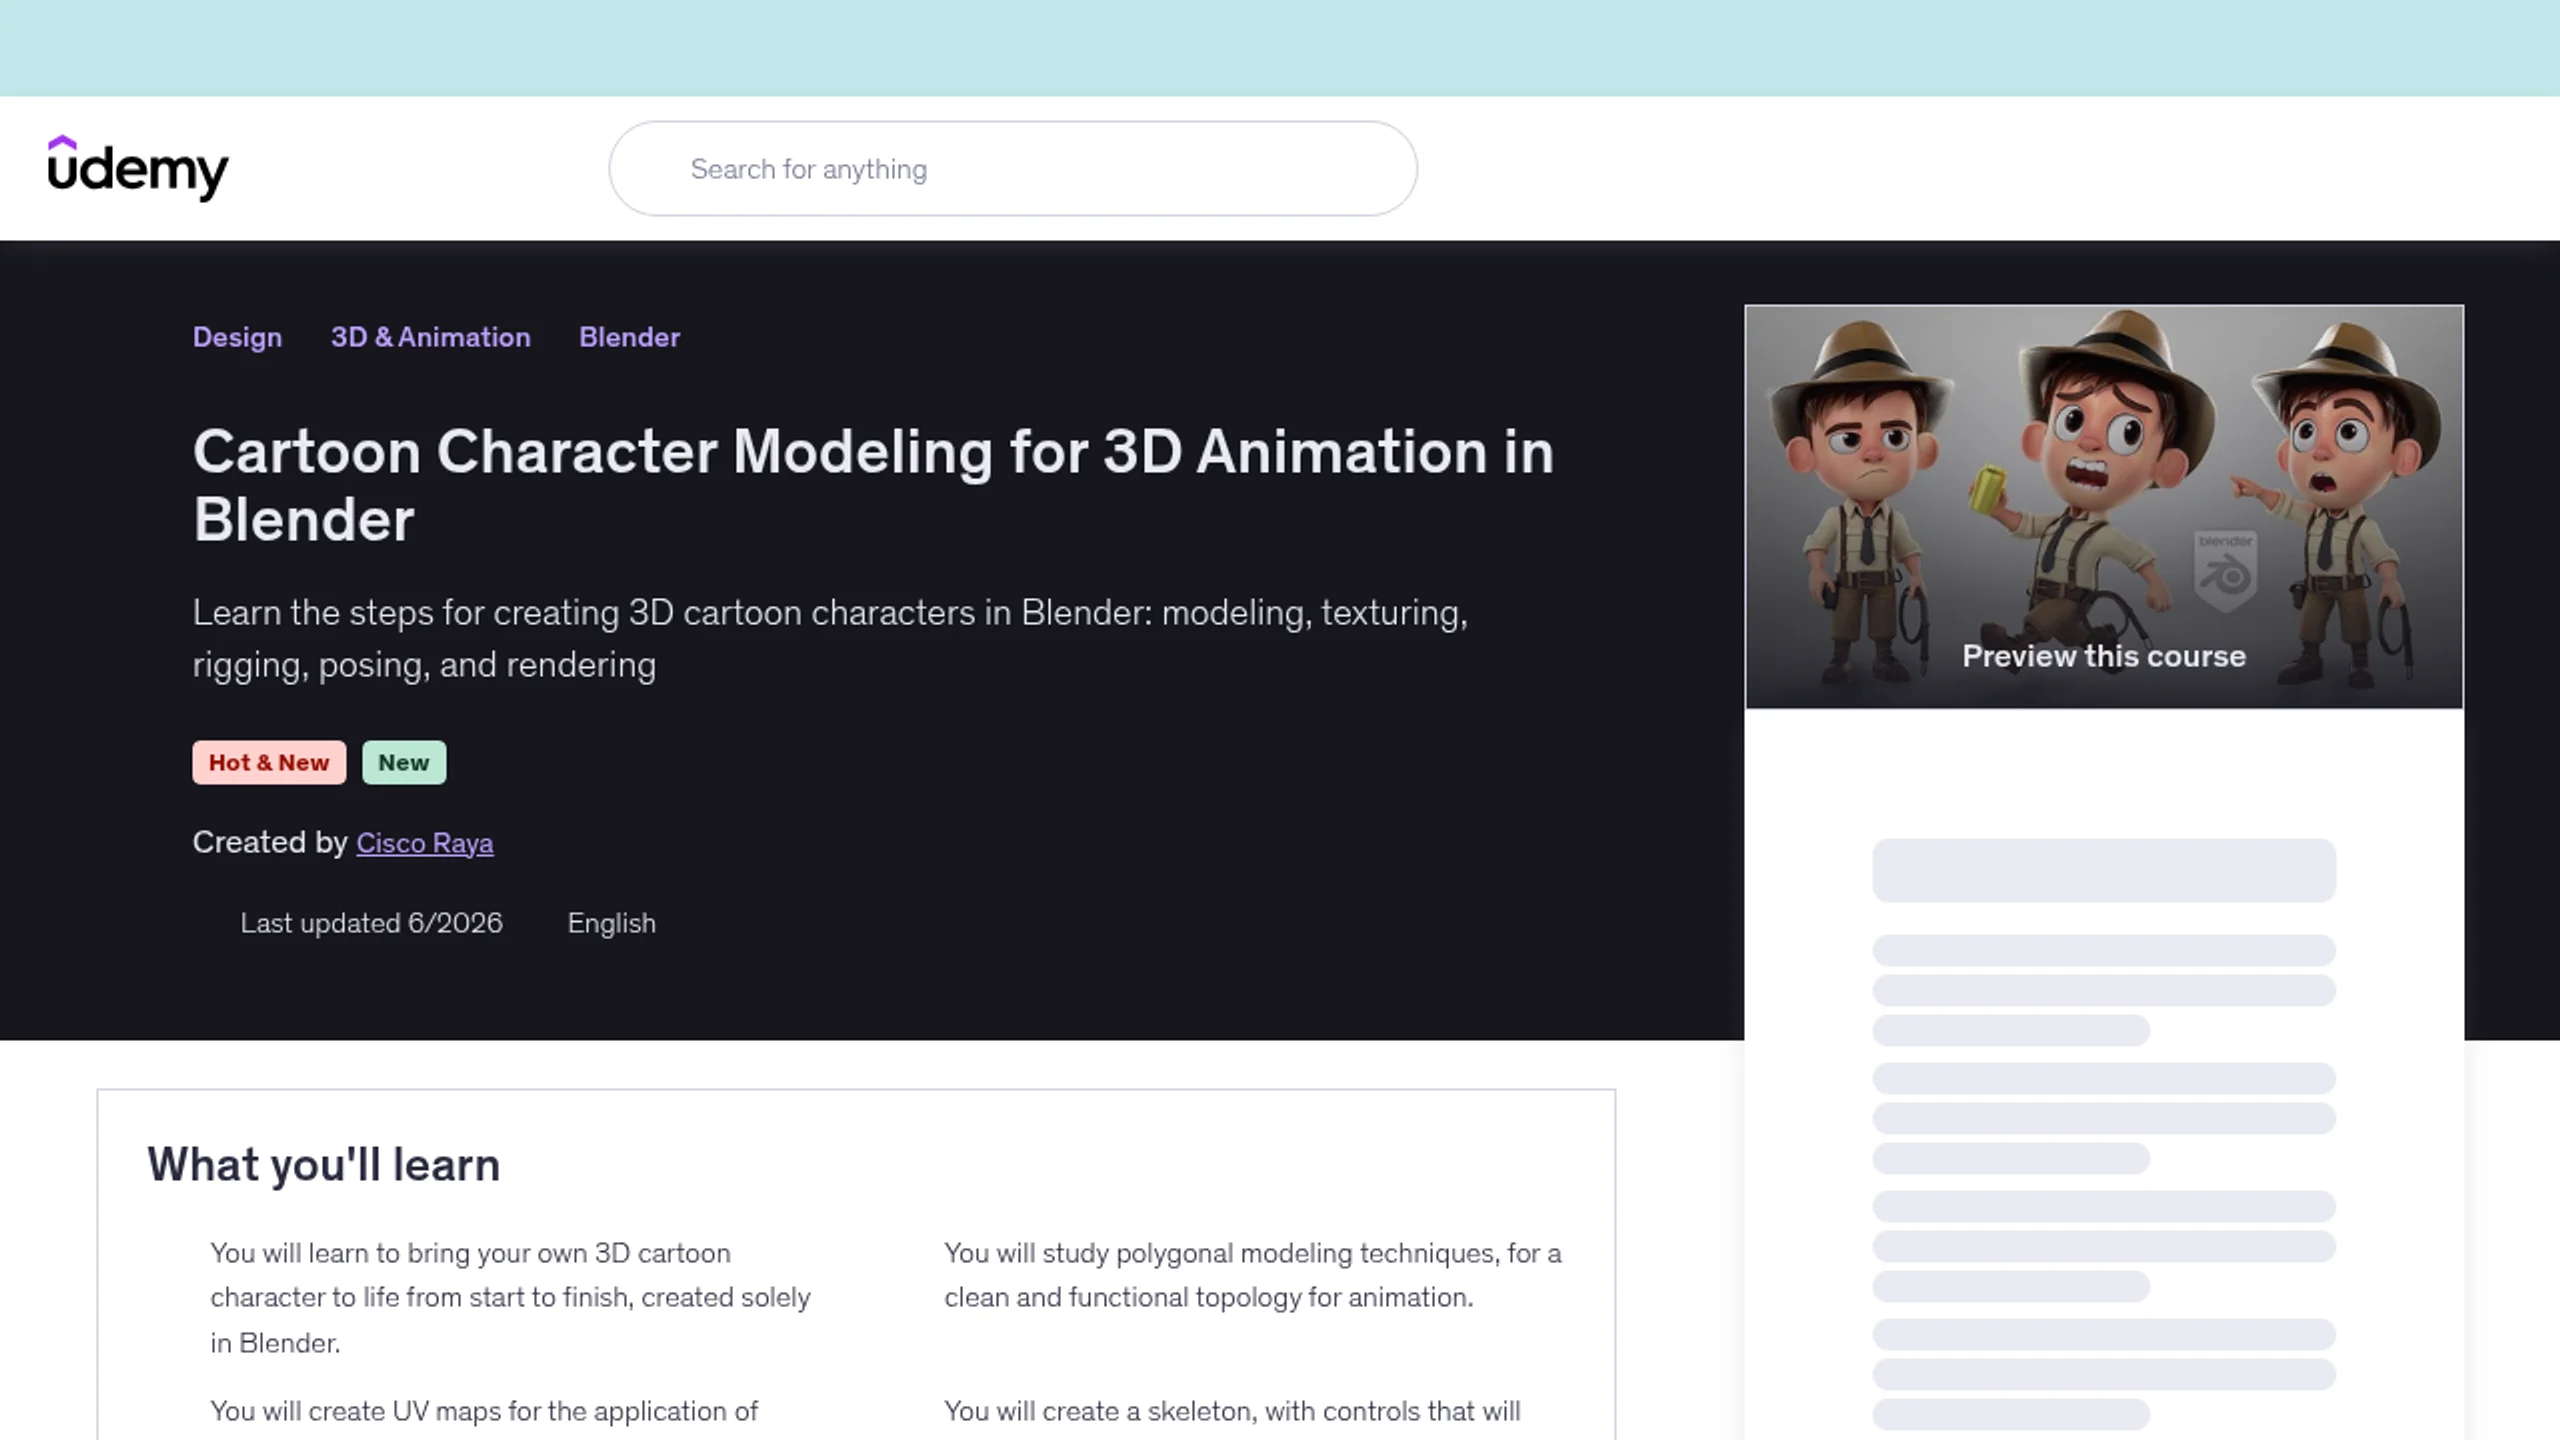The height and width of the screenshot is (1440, 2560).
Task: Click the course subtitle about modeling, texturing
Action: tap(830, 638)
